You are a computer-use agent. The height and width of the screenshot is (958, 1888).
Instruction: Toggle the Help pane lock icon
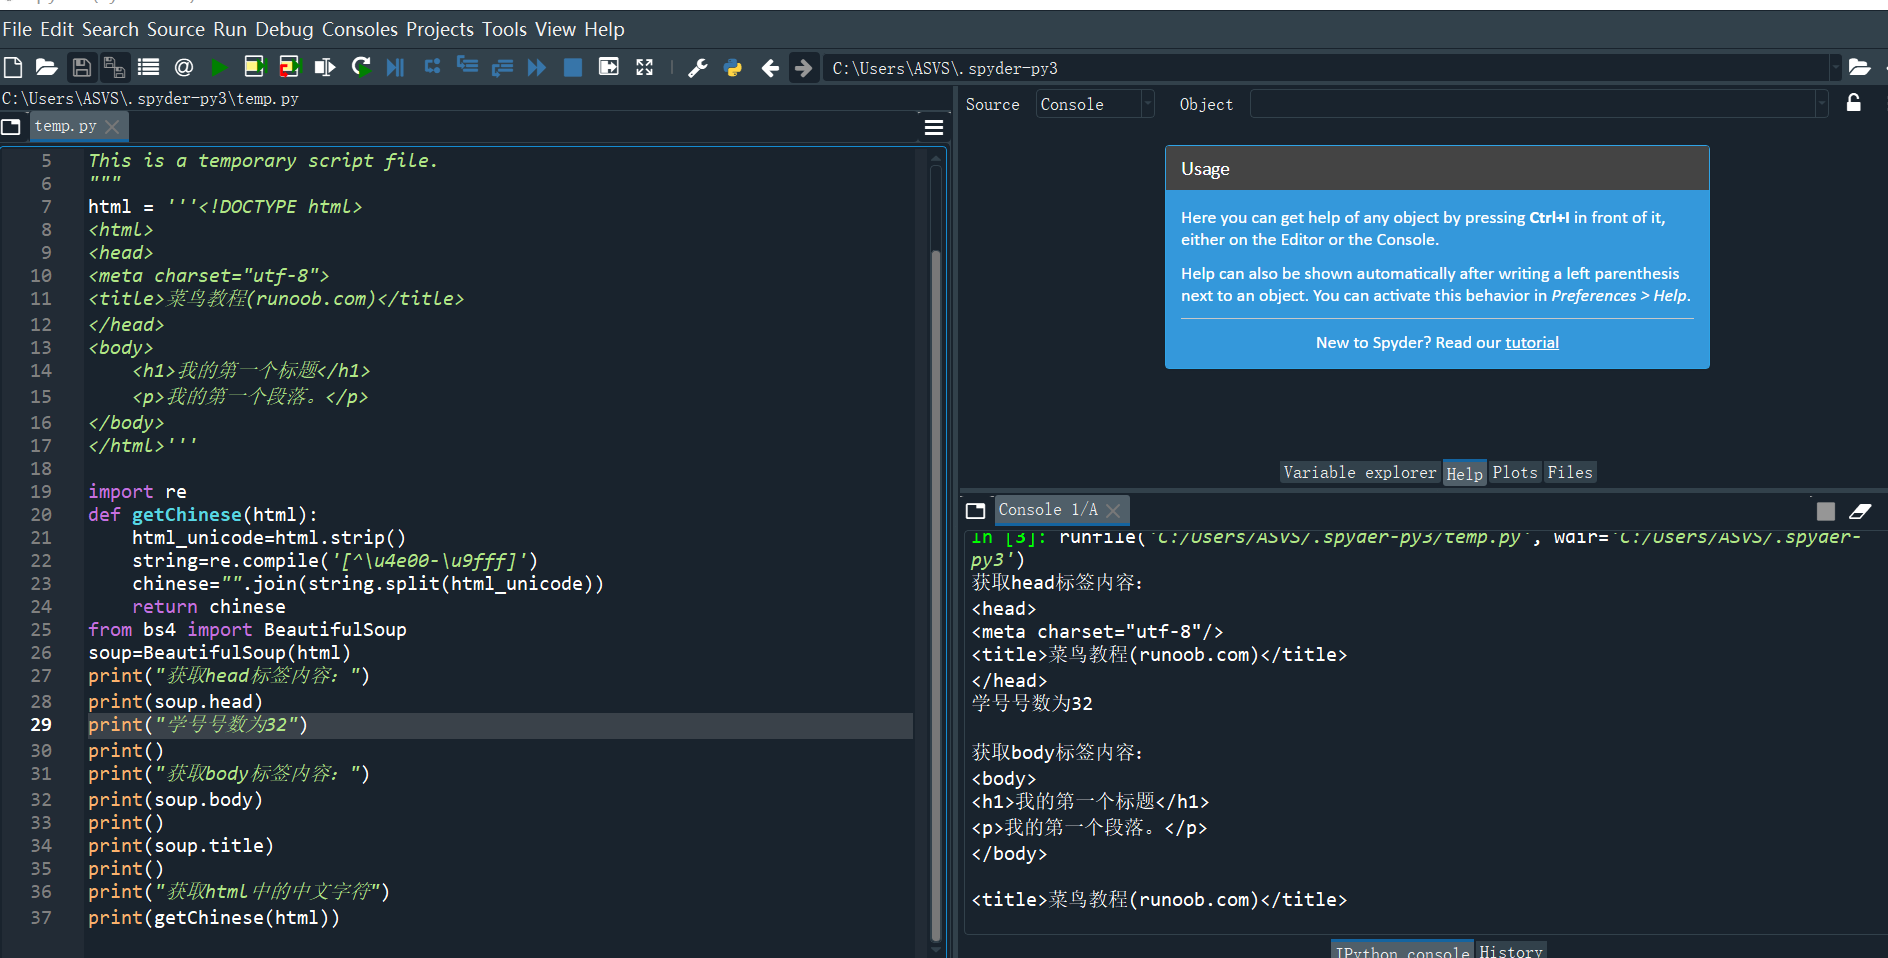pos(1853,103)
